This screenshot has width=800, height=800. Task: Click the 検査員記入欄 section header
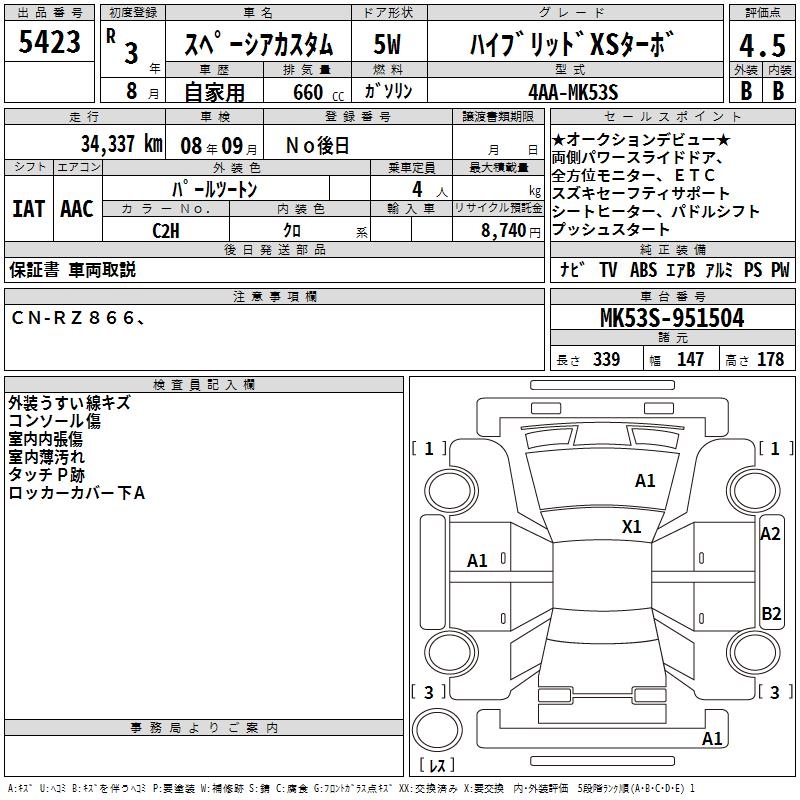(x=204, y=385)
